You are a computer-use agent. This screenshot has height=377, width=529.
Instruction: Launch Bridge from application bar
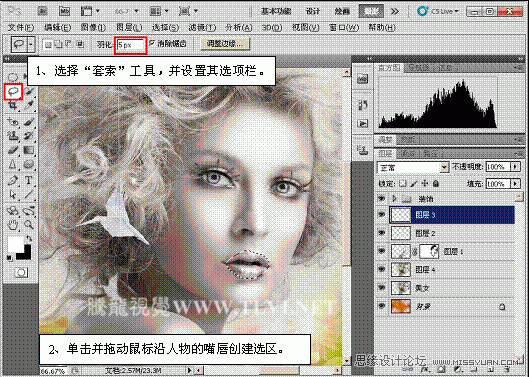pos(43,11)
